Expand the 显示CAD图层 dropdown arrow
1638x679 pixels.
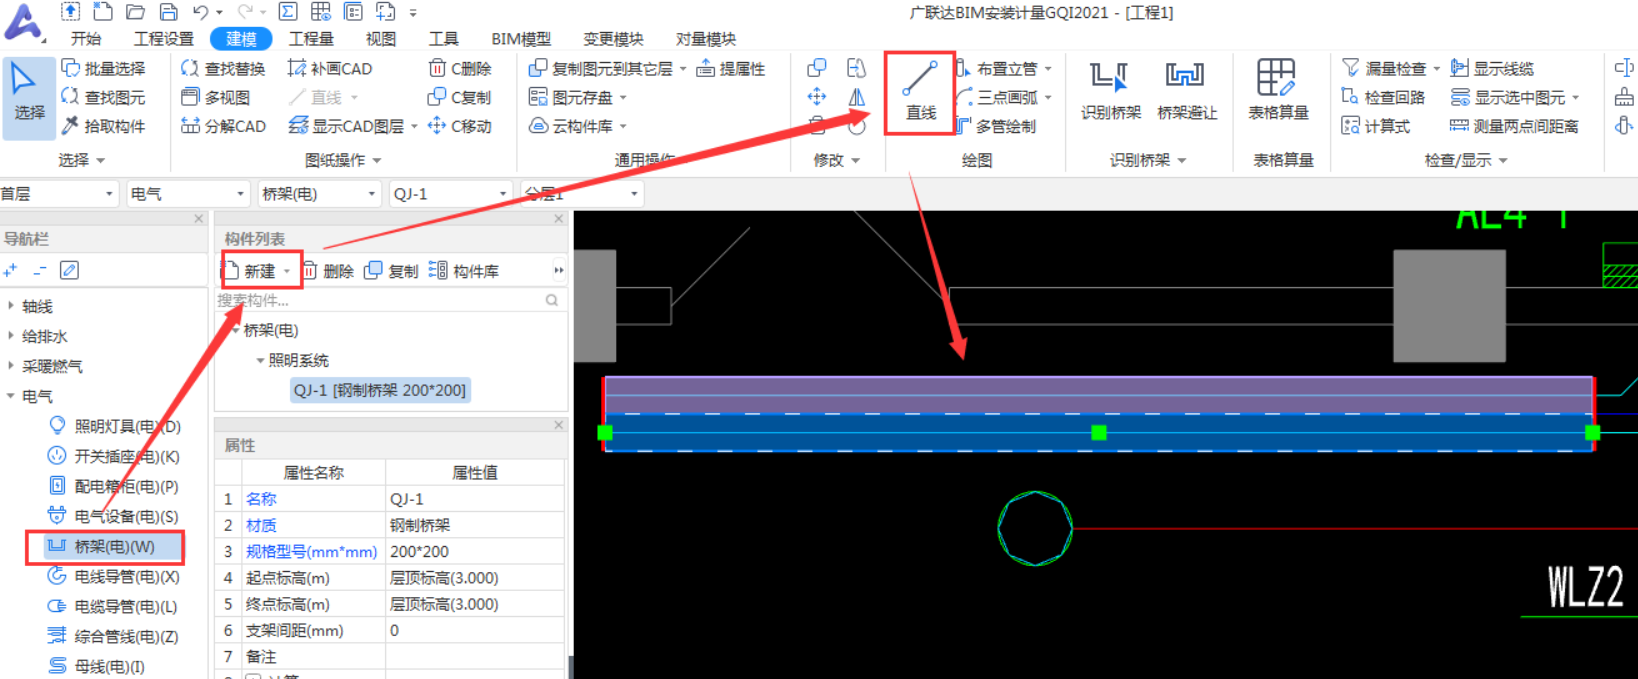414,127
